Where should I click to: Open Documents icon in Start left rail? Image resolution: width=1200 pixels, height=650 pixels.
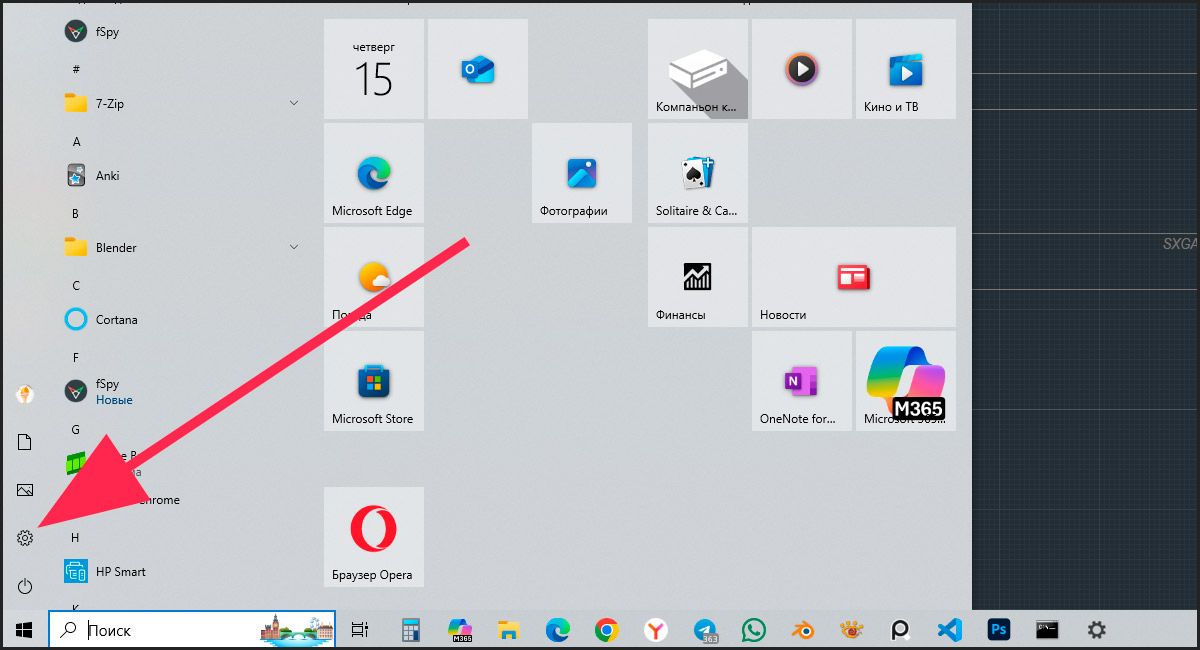point(25,442)
